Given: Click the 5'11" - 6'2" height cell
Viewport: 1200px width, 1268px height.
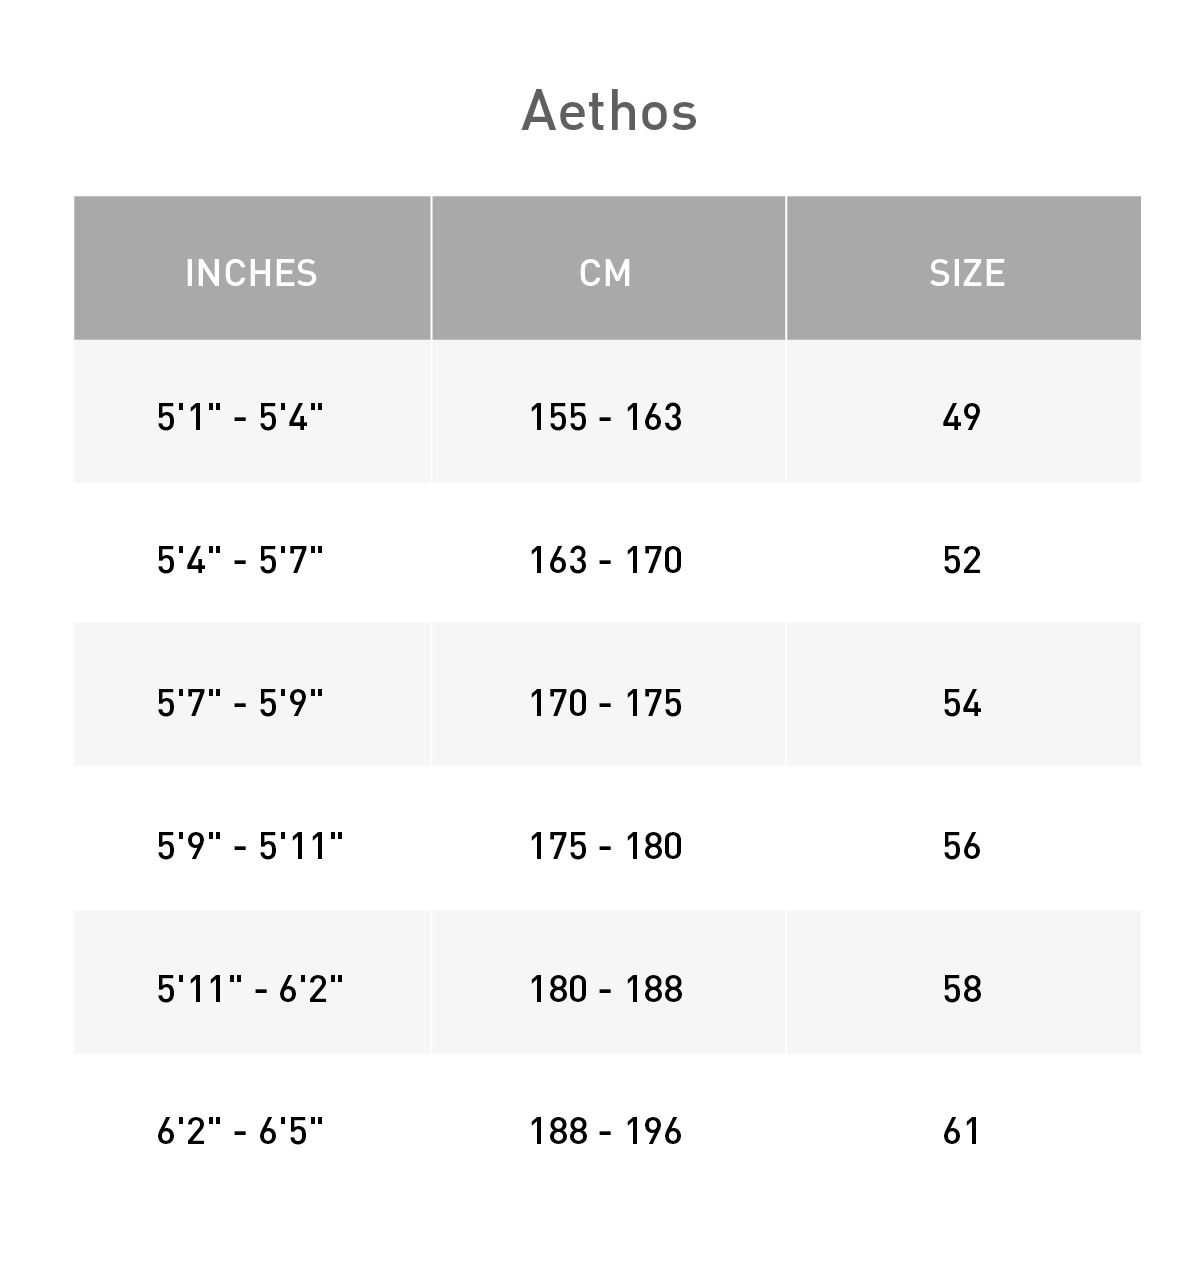Looking at the screenshot, I should pyautogui.click(x=250, y=989).
